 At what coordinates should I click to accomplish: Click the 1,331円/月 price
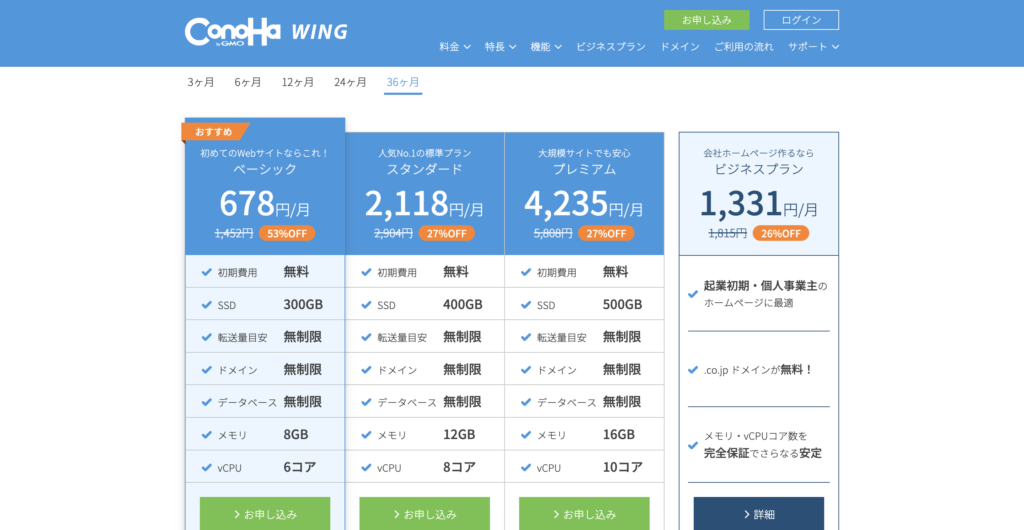(759, 204)
